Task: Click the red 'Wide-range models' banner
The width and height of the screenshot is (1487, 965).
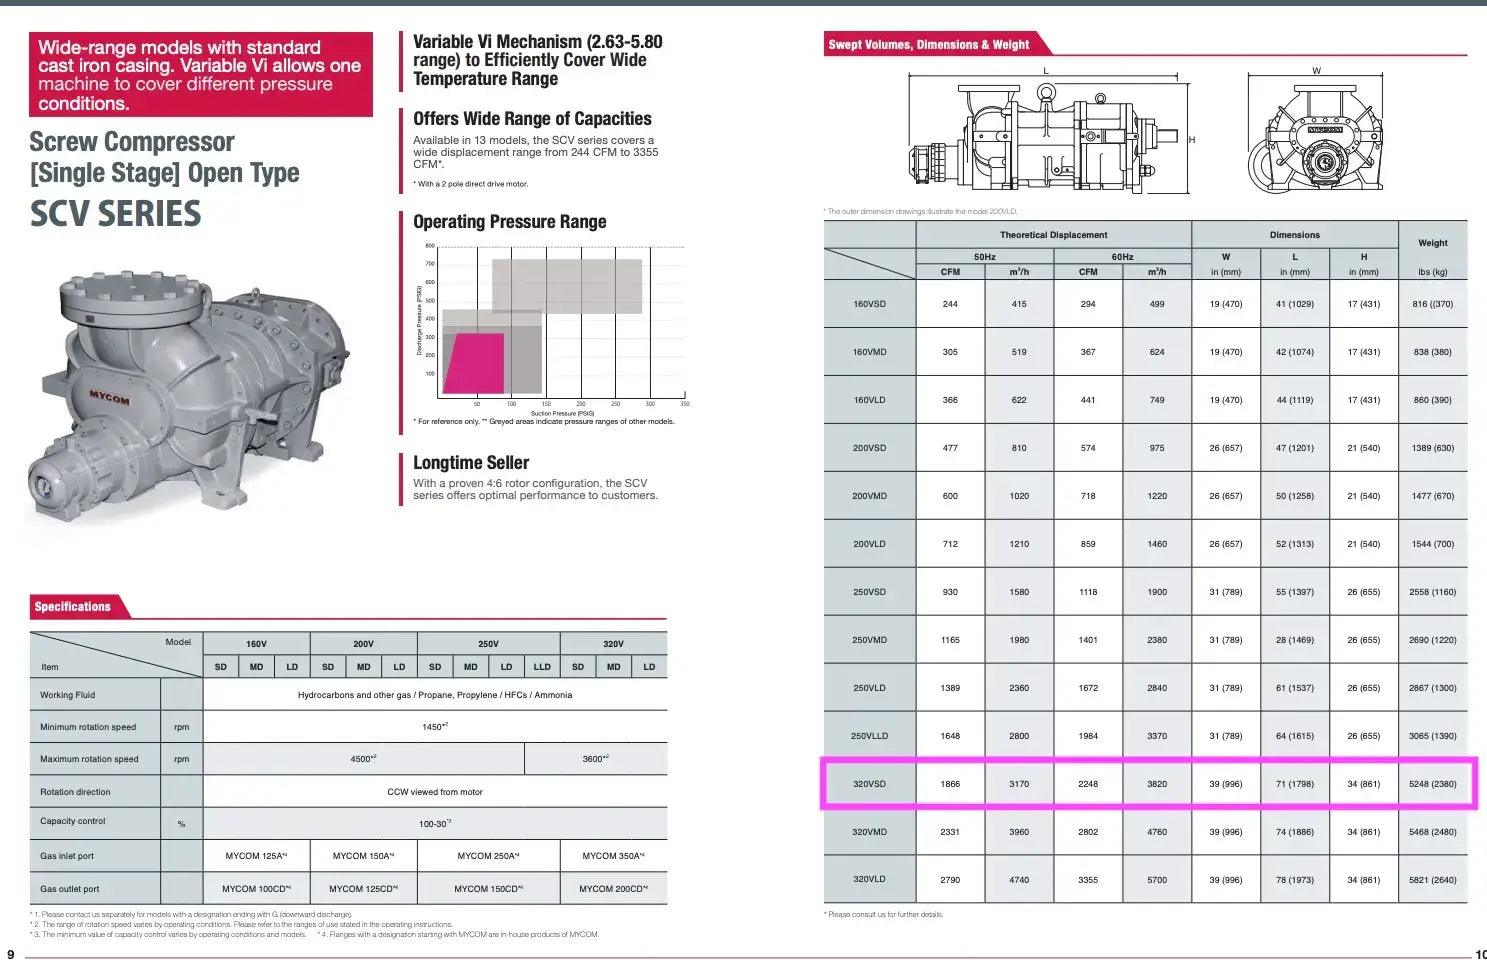Action: click(200, 75)
